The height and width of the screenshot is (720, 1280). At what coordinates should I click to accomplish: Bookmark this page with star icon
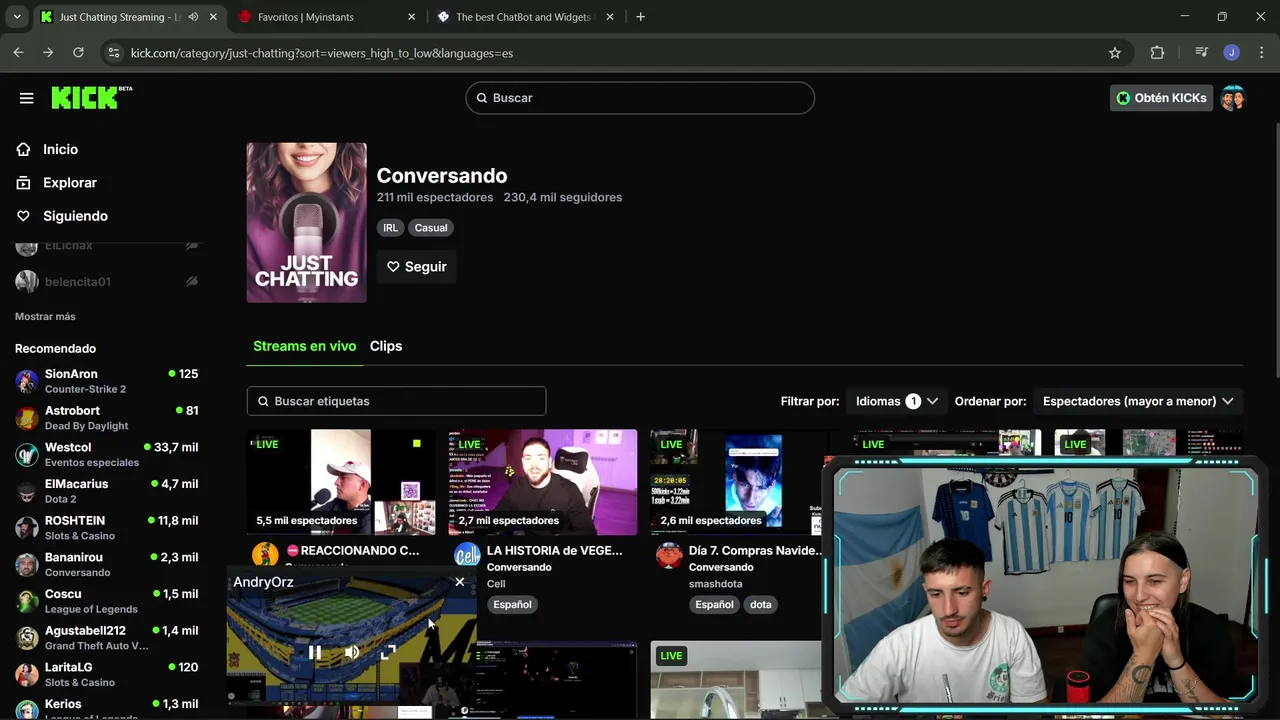coord(1115,53)
